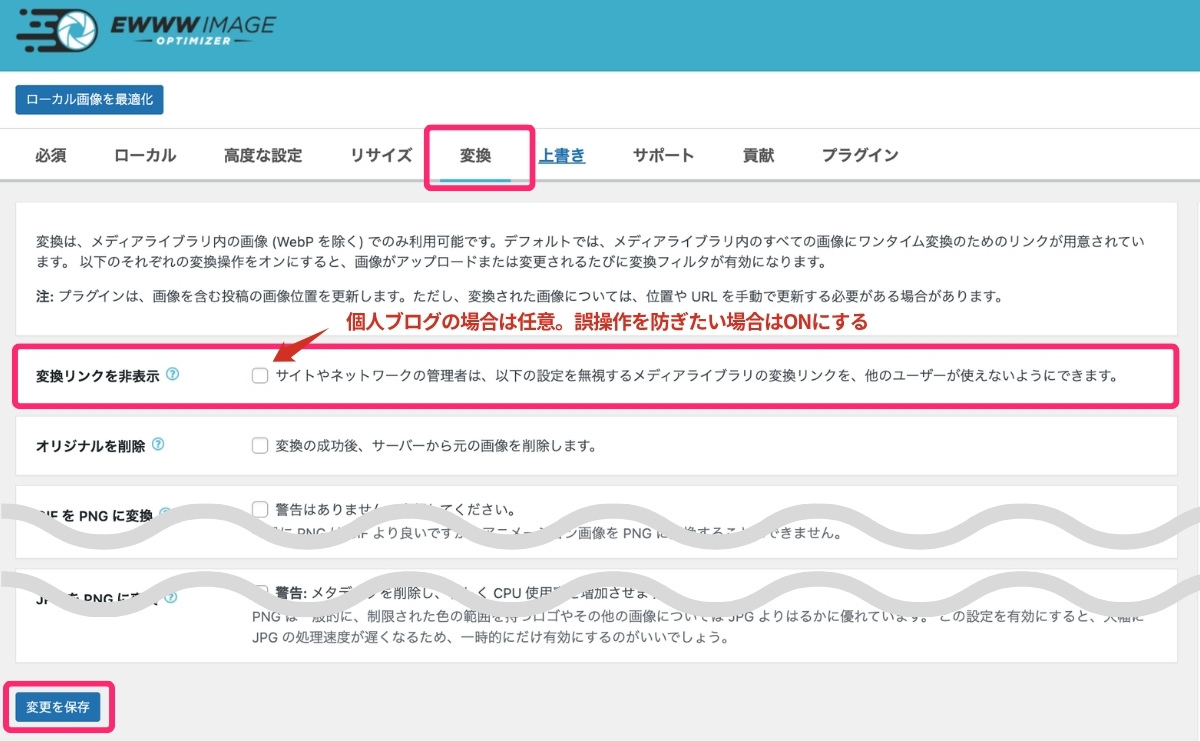Click the EWWW Image Optimizer logo icon
Screen dimensions: 1200x741
point(62,29)
